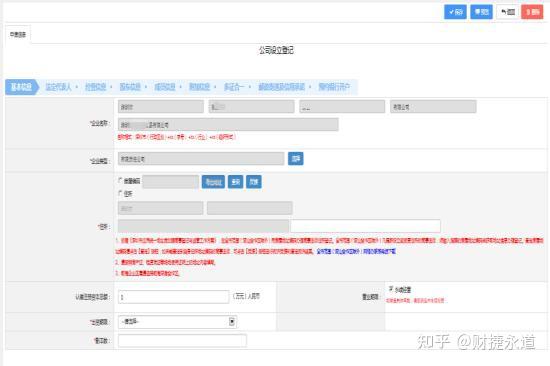Click the registered capital input showing 1
550x366 pixels.
(173, 297)
